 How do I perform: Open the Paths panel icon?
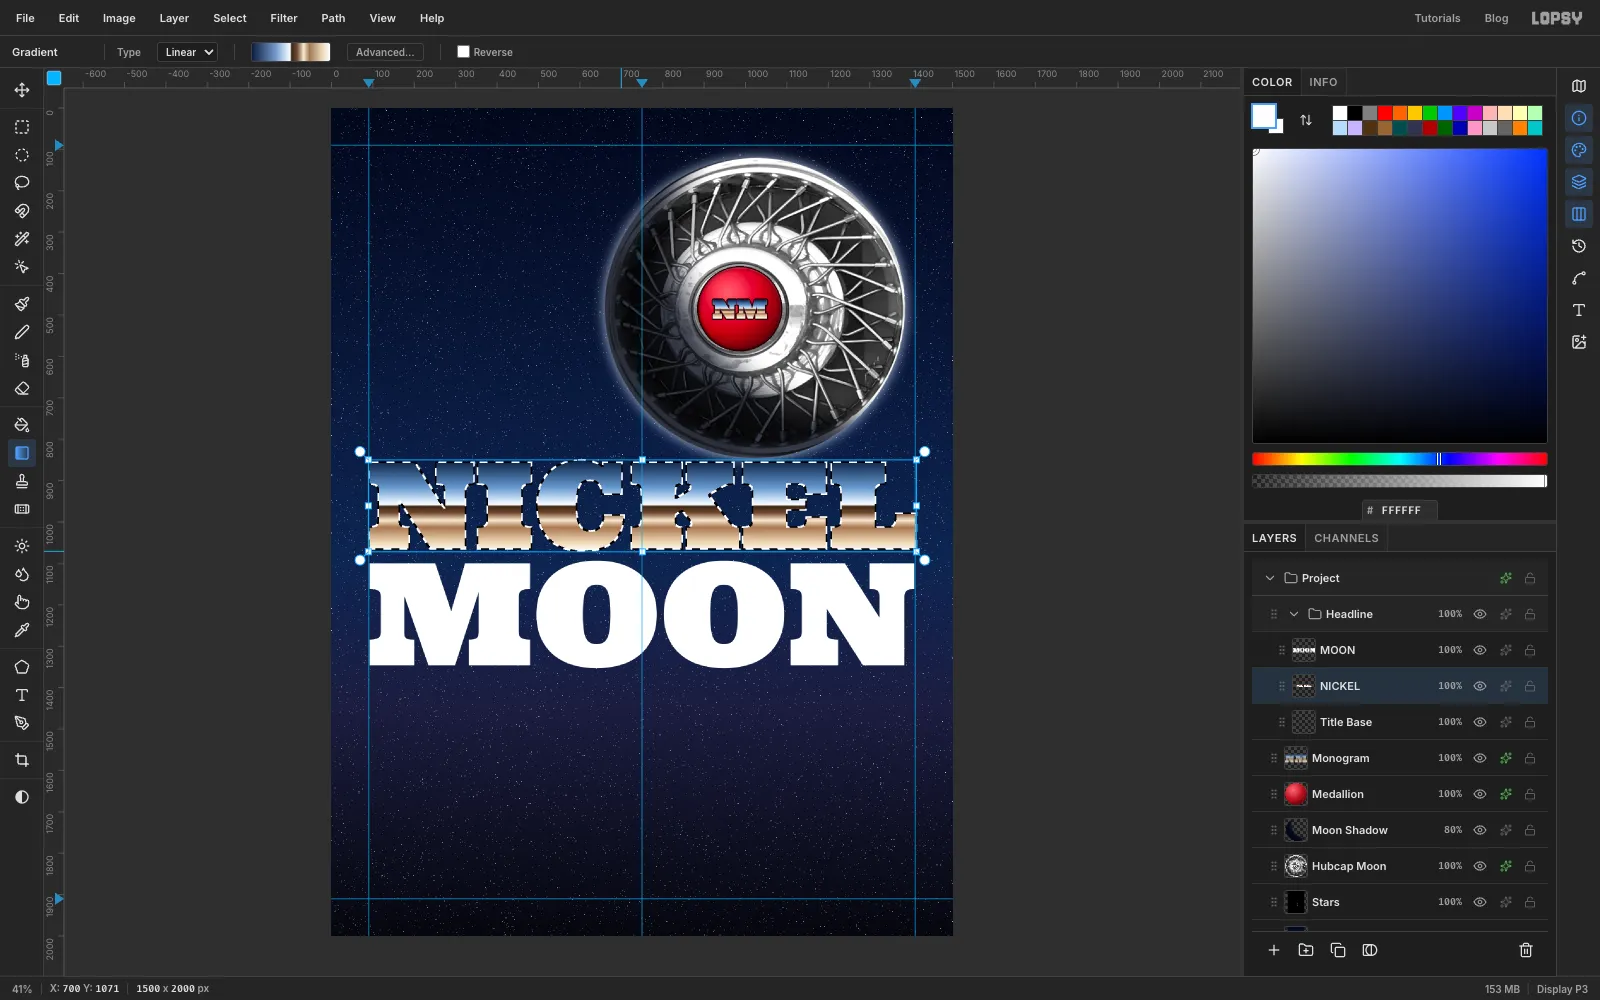[1579, 278]
